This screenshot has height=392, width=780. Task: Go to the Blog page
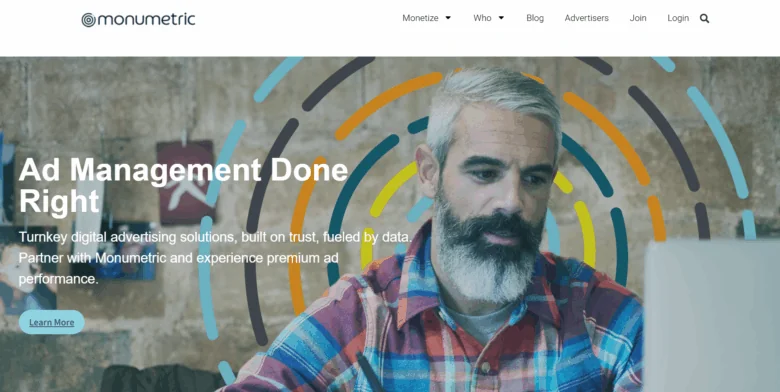(x=535, y=18)
